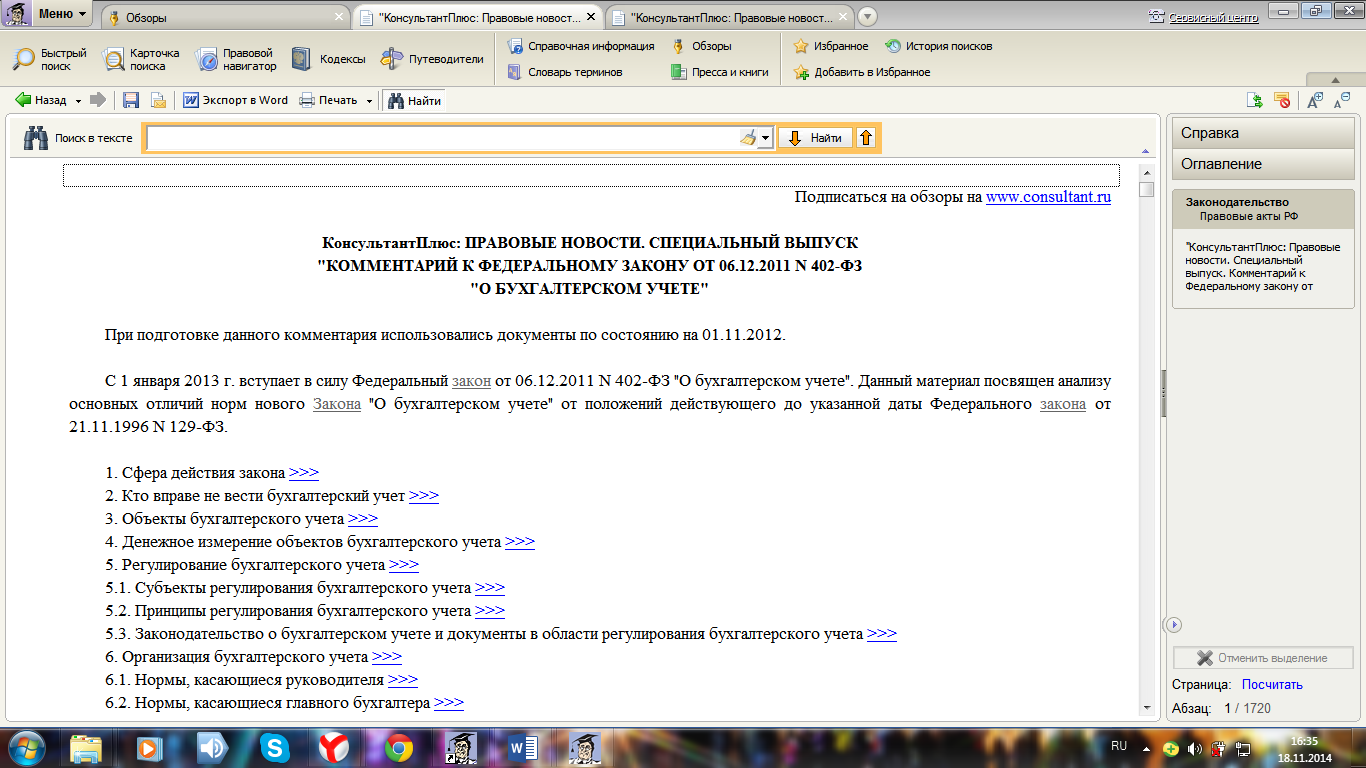The width and height of the screenshot is (1366, 768).
Task: Open the Справка panel tab
Action: tap(1264, 133)
